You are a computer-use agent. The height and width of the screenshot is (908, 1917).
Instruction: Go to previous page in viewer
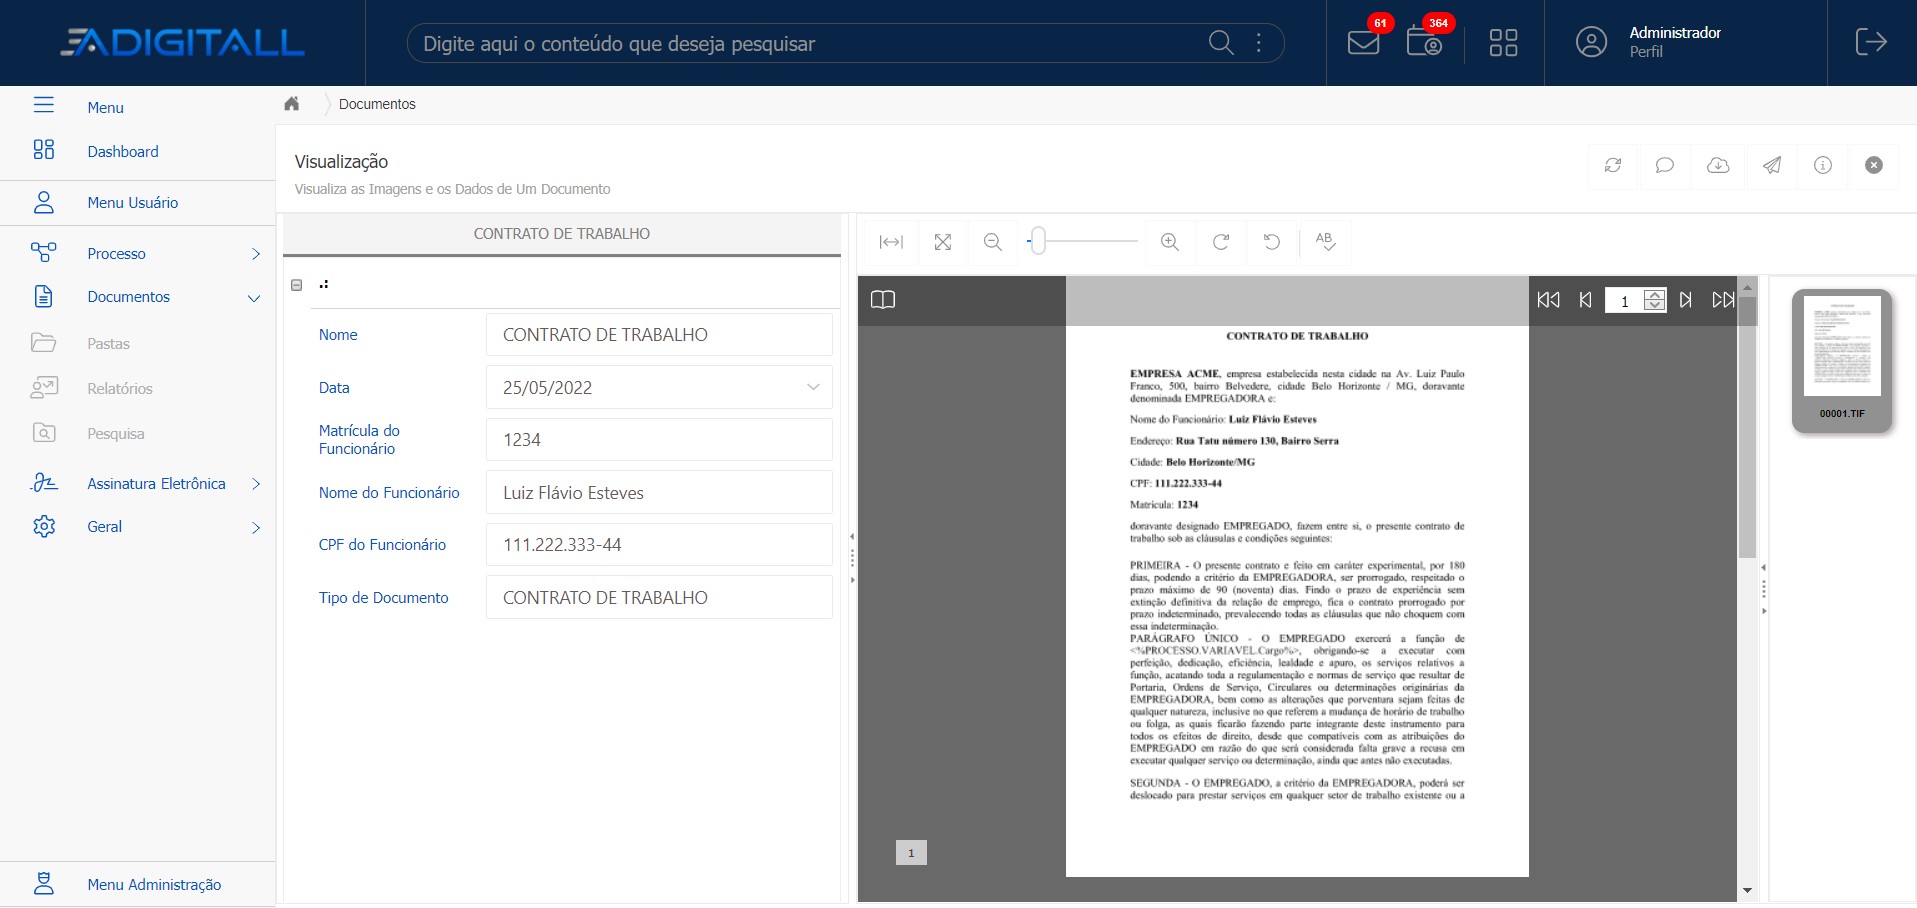(1585, 300)
